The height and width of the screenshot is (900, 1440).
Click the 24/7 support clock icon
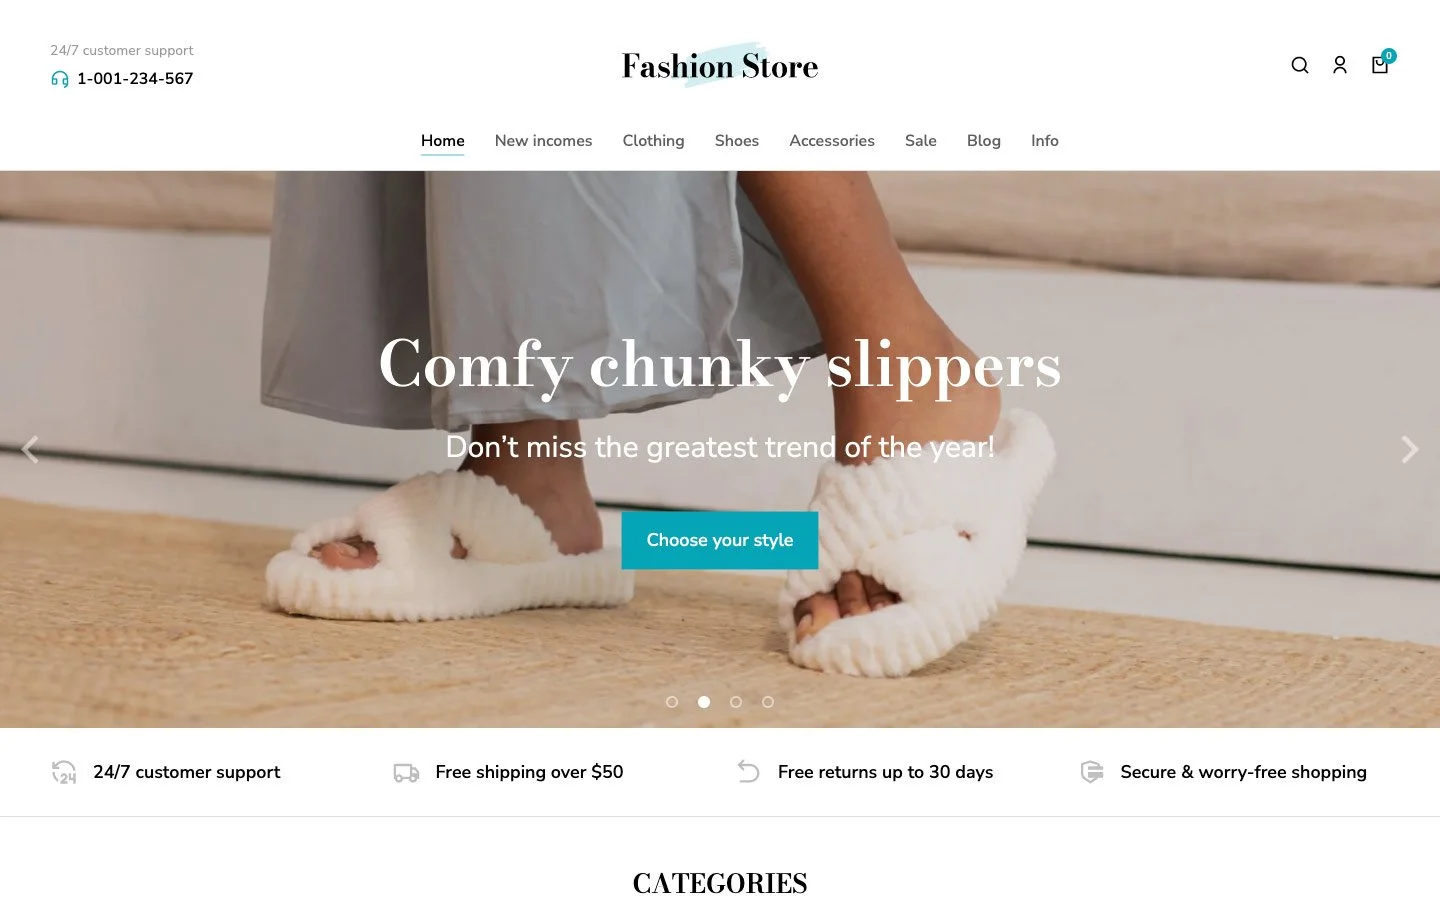pos(64,772)
